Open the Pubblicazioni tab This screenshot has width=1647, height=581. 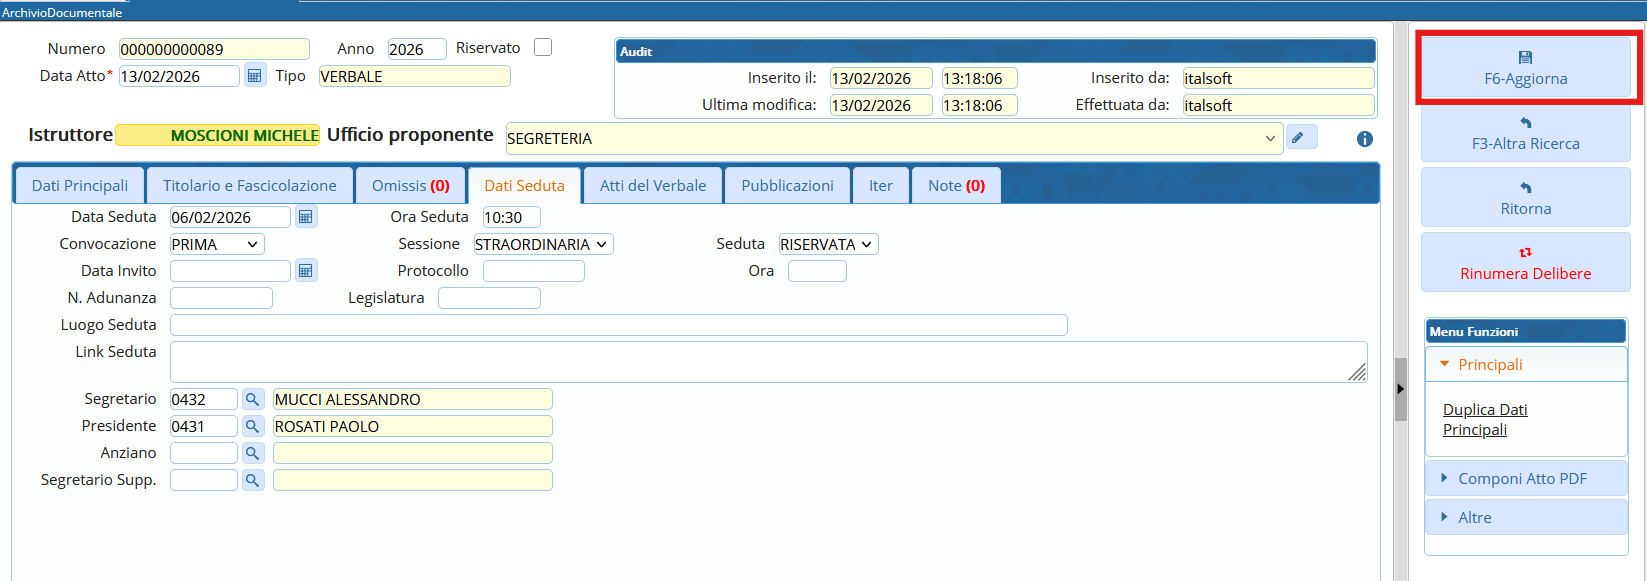(x=787, y=186)
